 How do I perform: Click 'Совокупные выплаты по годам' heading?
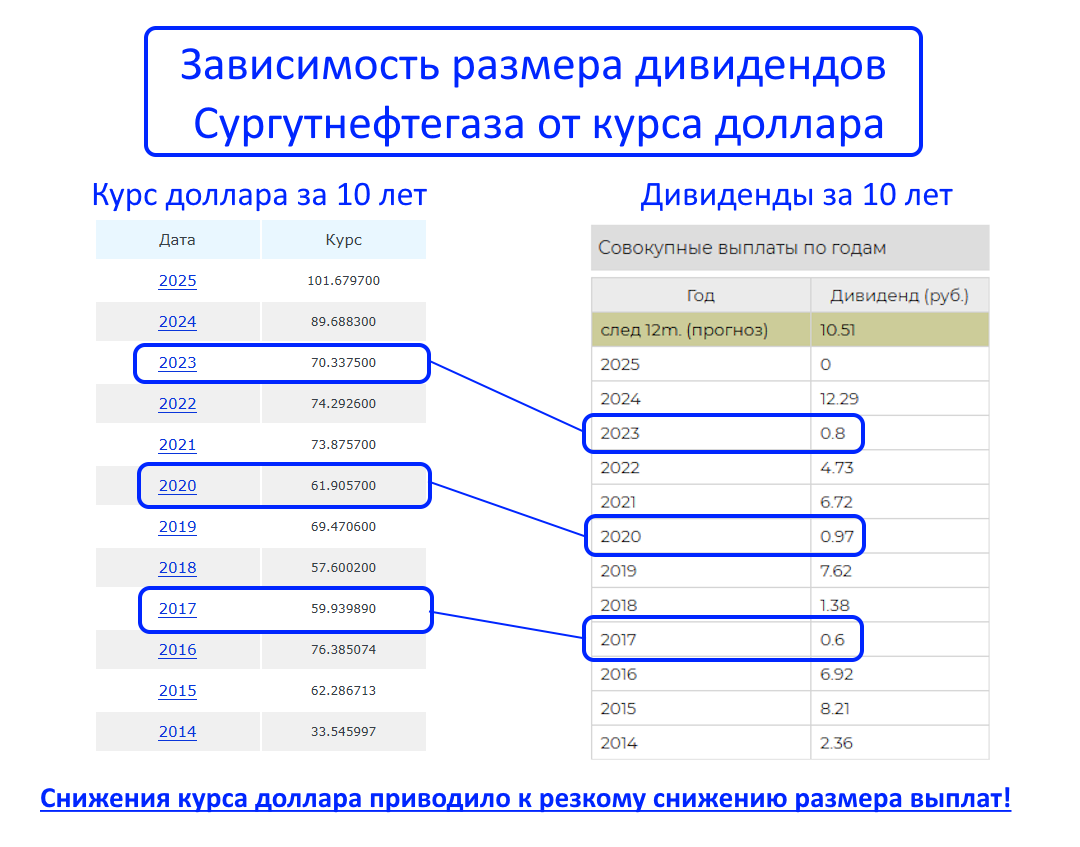[742, 248]
